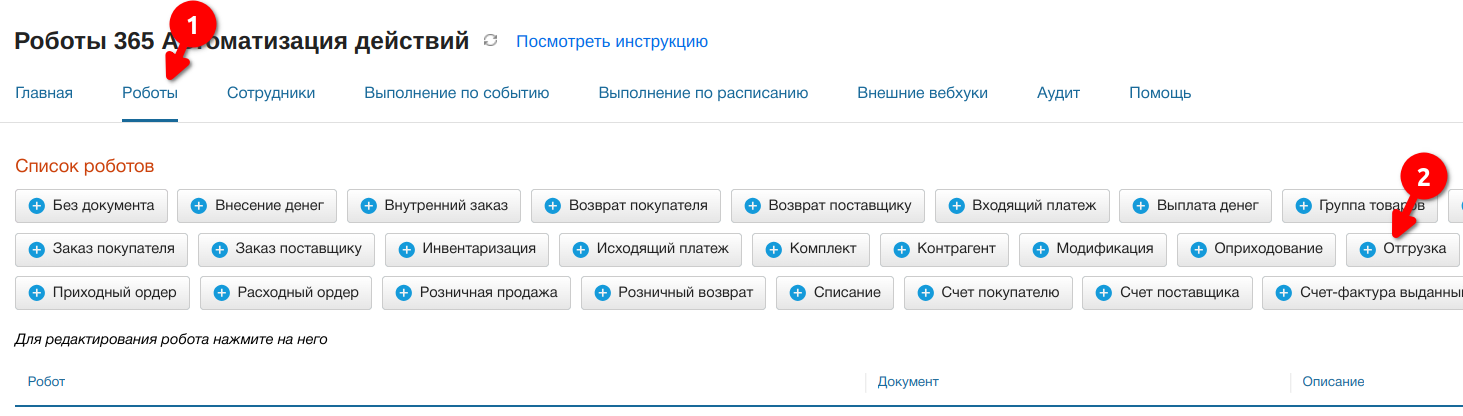
Task: Switch to Выполнение по расписанию tab
Action: coord(703,93)
